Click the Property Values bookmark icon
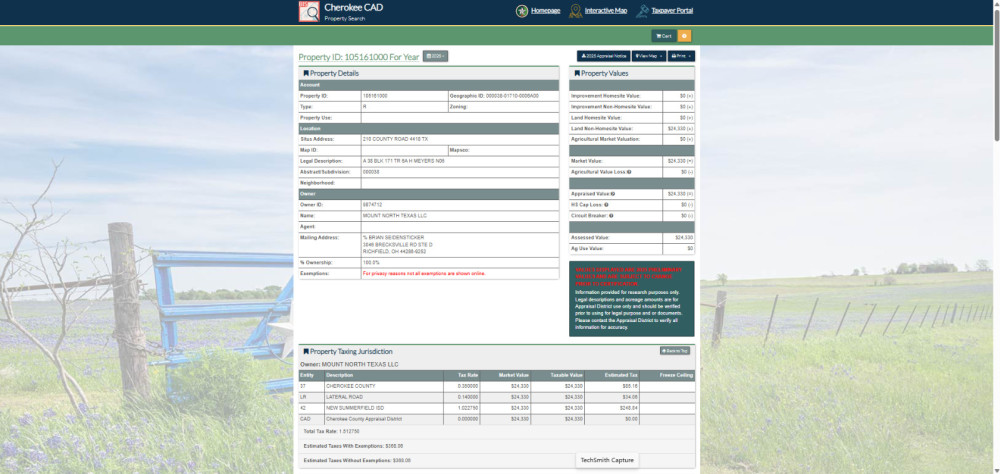The height and width of the screenshot is (474, 1000). click(x=577, y=73)
